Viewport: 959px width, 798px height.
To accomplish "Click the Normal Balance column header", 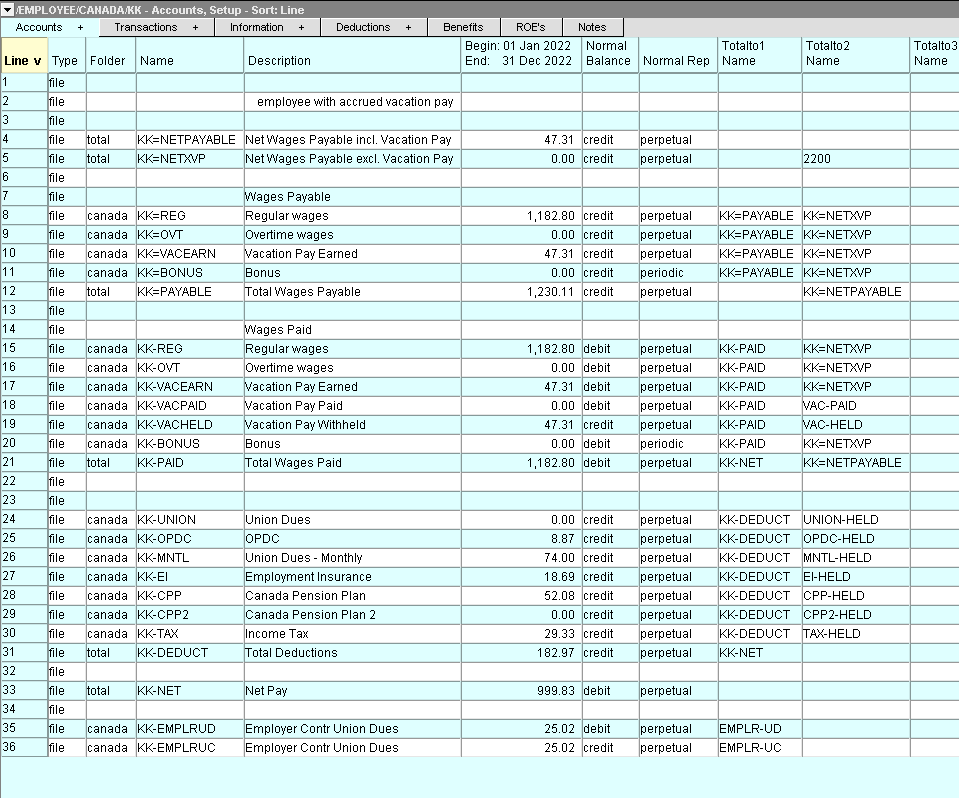I will (608, 53).
